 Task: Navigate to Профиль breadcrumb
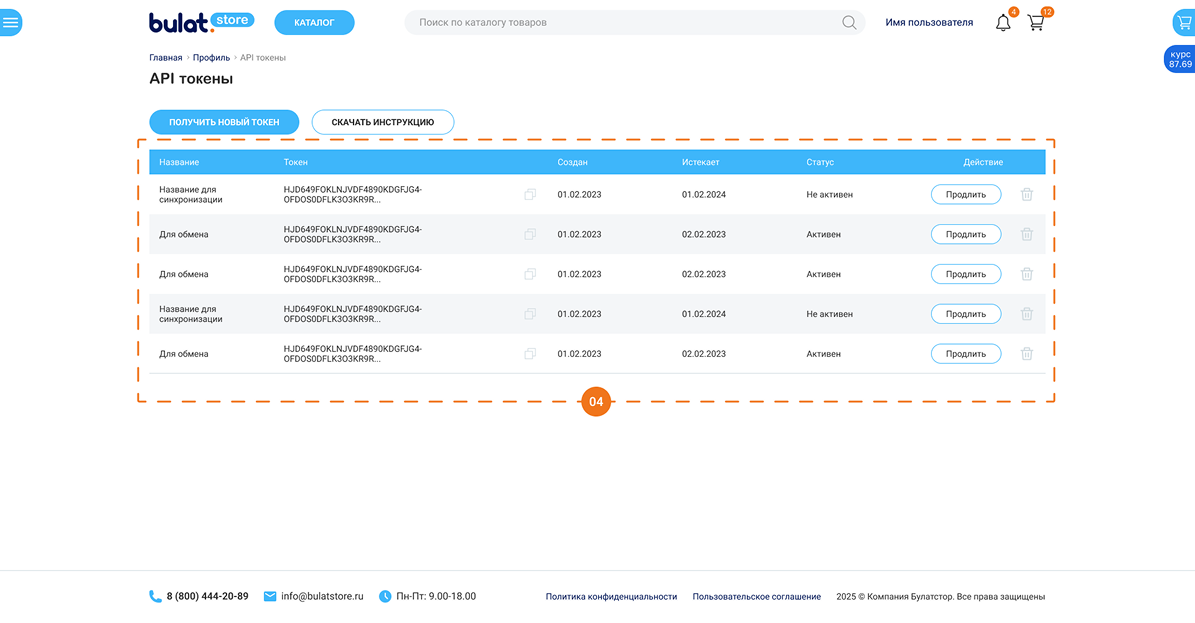point(211,58)
